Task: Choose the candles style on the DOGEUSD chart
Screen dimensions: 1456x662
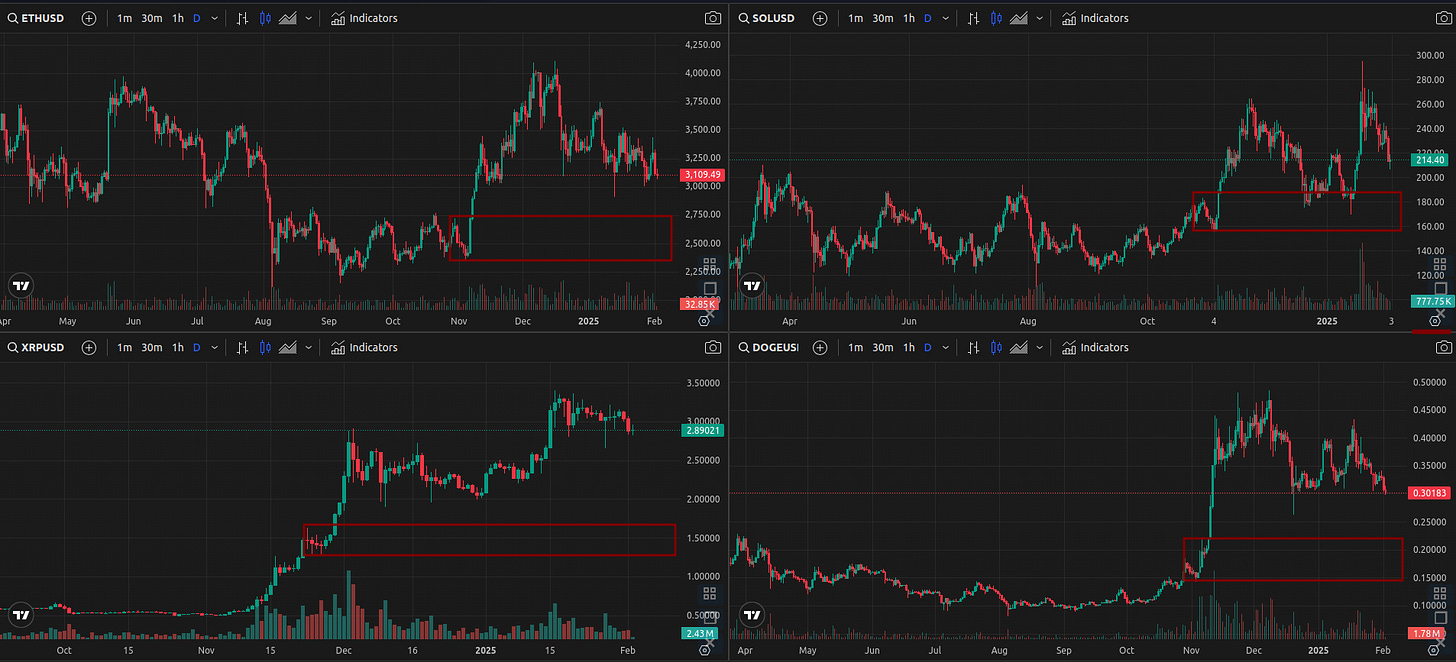Action: click(x=996, y=347)
